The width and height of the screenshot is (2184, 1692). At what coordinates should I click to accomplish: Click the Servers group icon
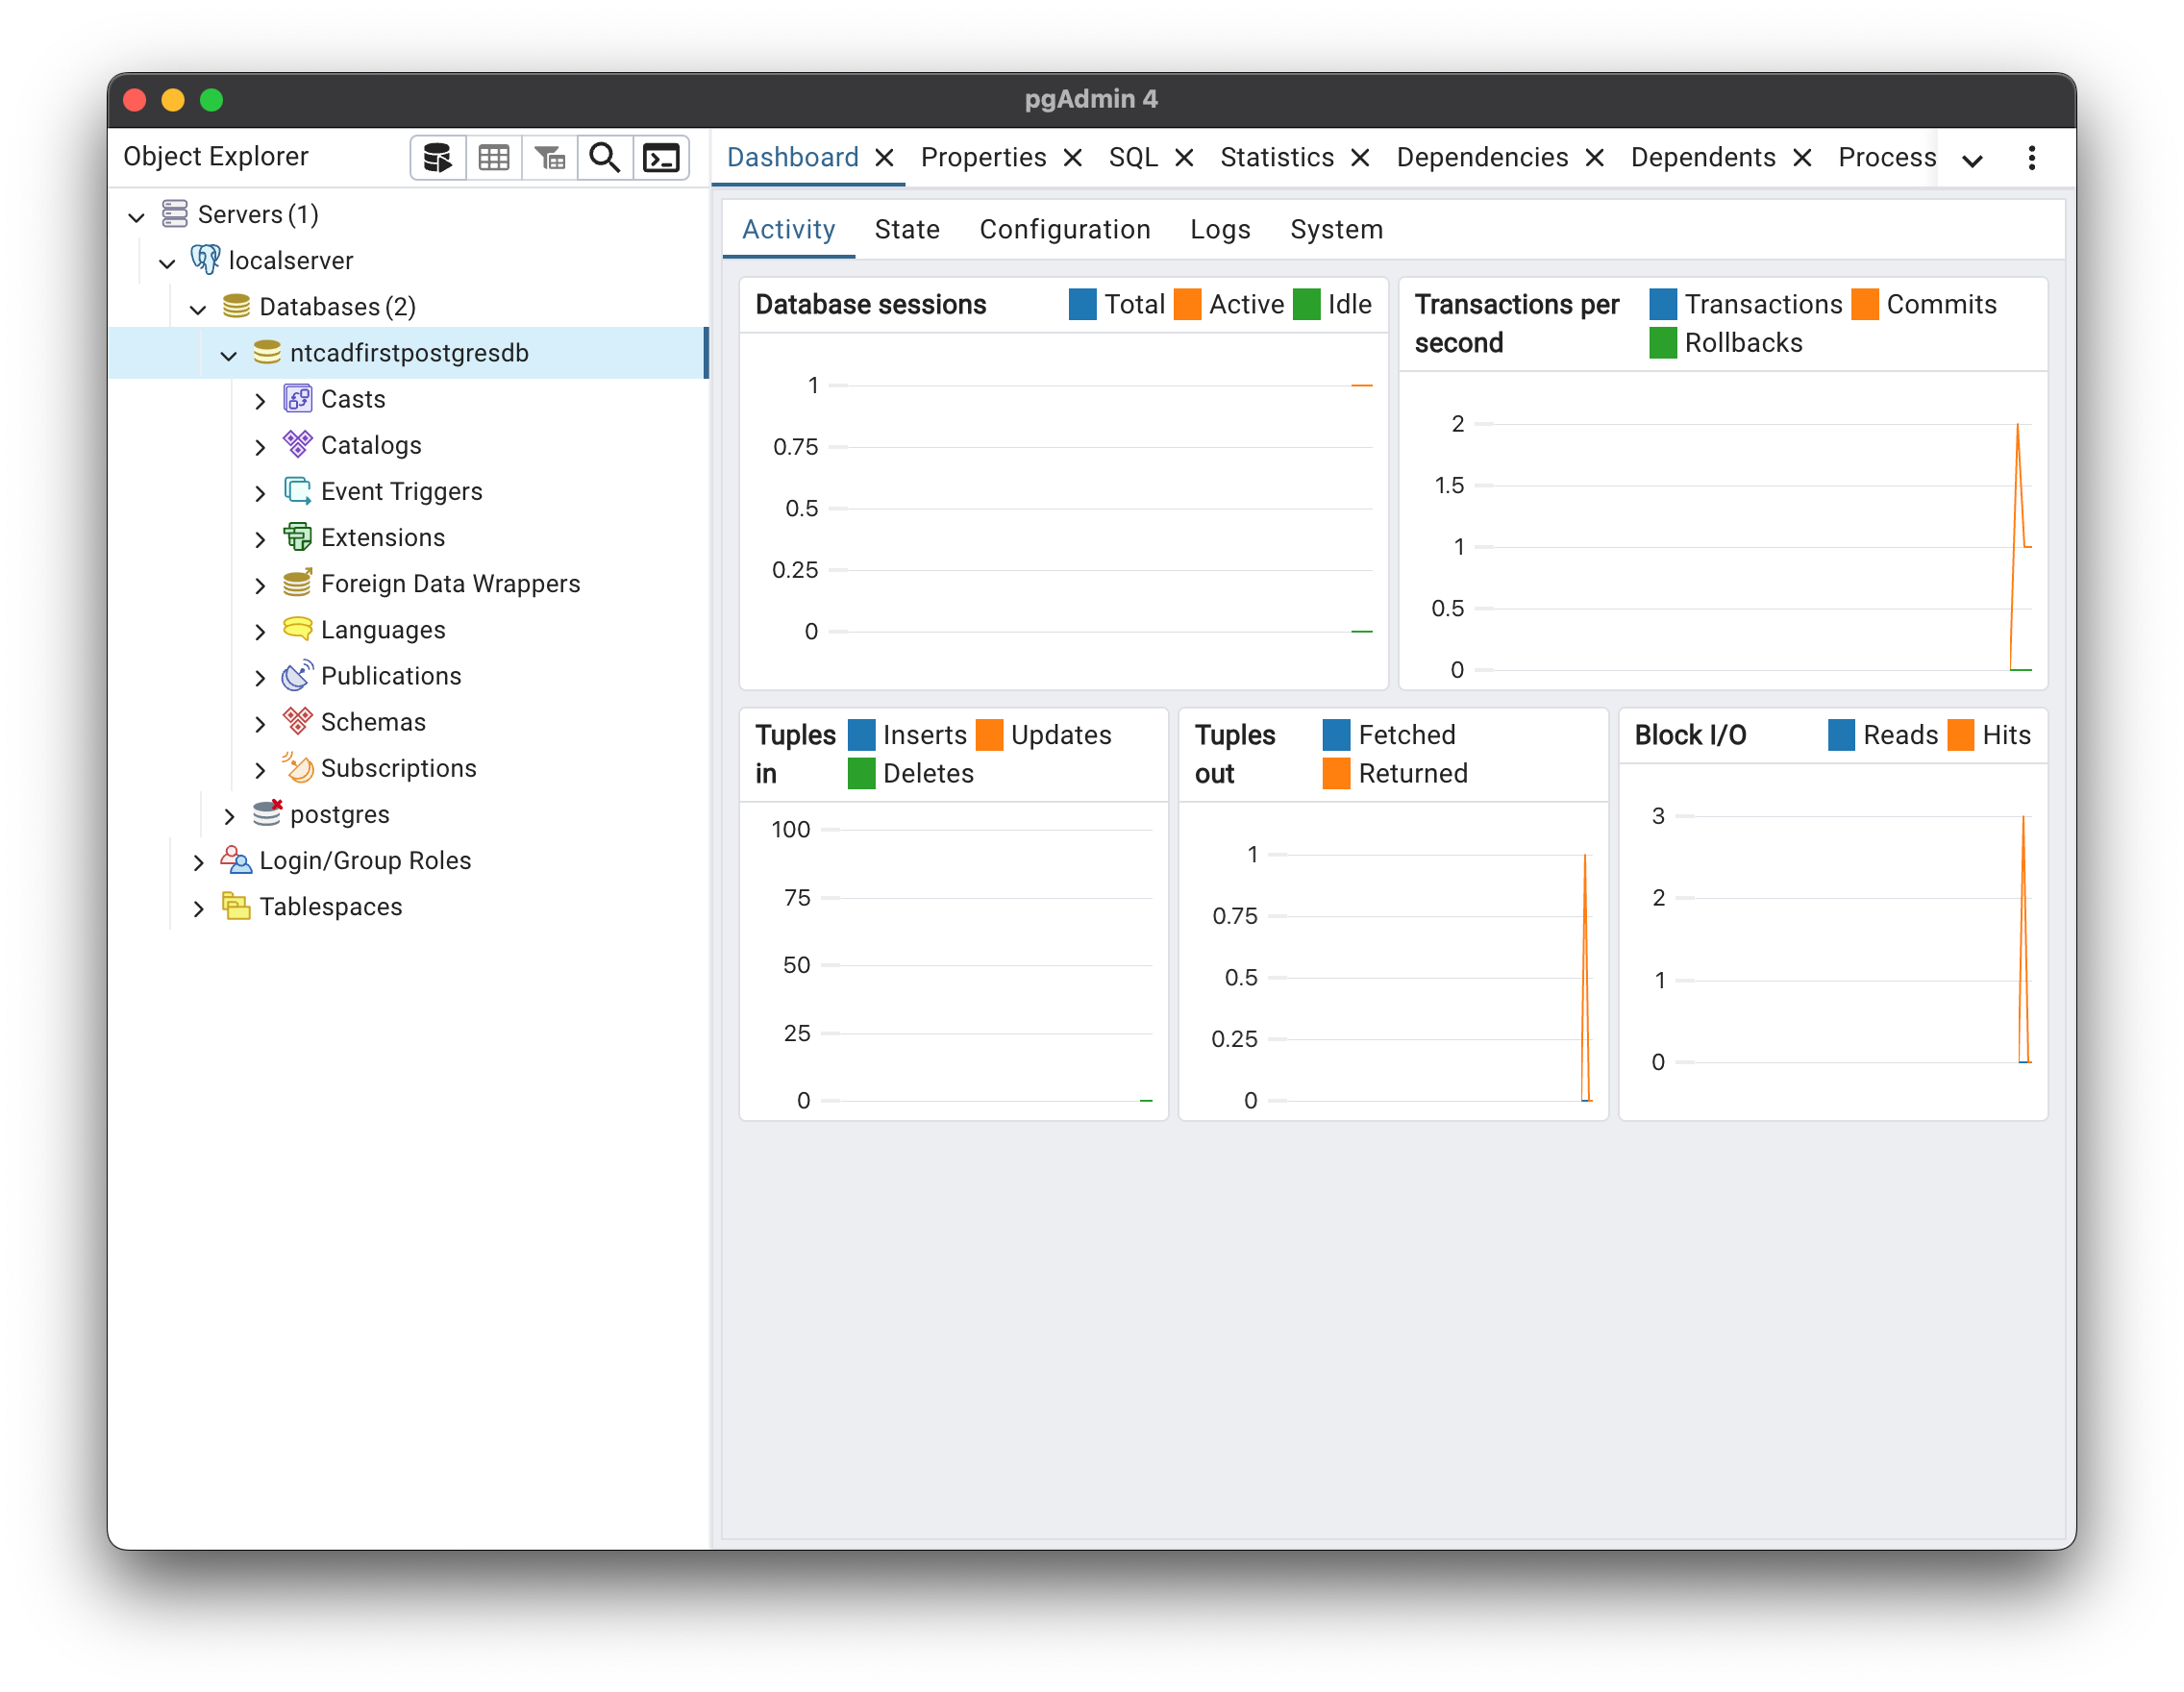click(175, 214)
